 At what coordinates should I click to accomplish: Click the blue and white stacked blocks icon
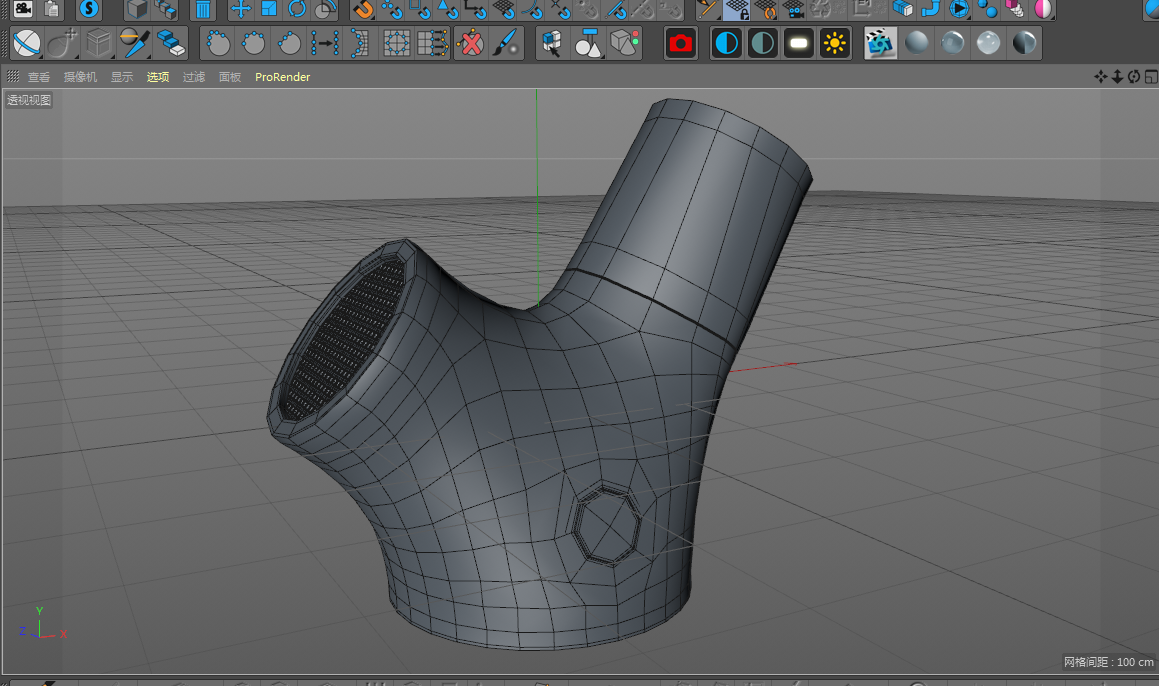171,44
